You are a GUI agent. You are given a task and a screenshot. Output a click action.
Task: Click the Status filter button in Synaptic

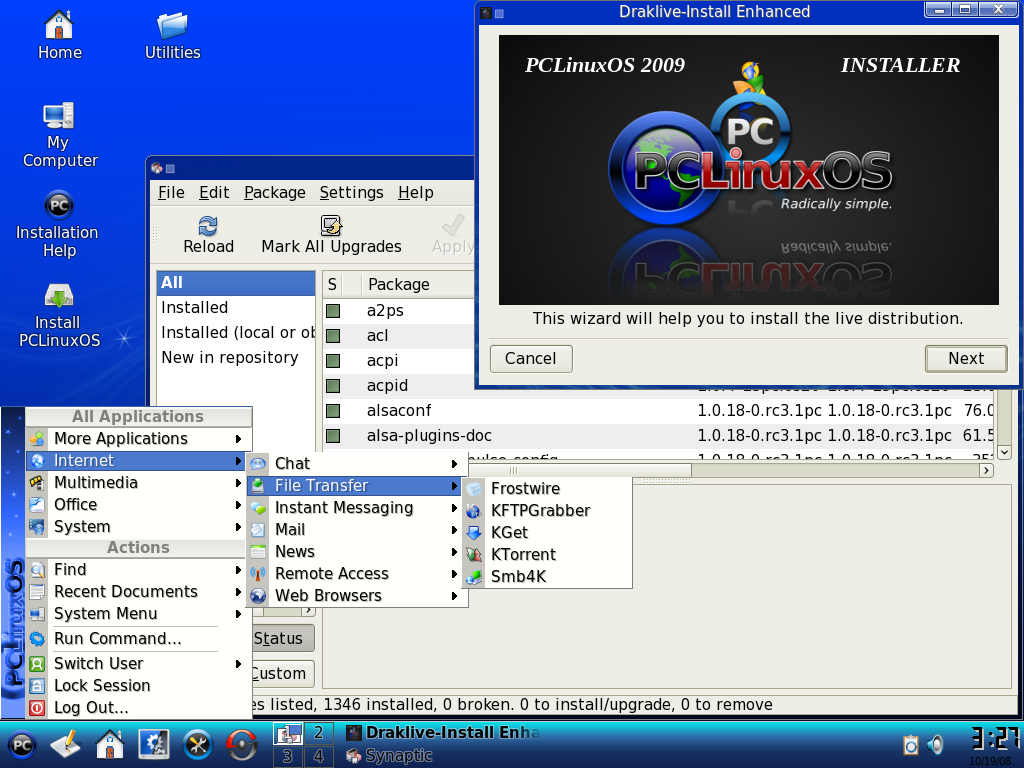point(283,639)
